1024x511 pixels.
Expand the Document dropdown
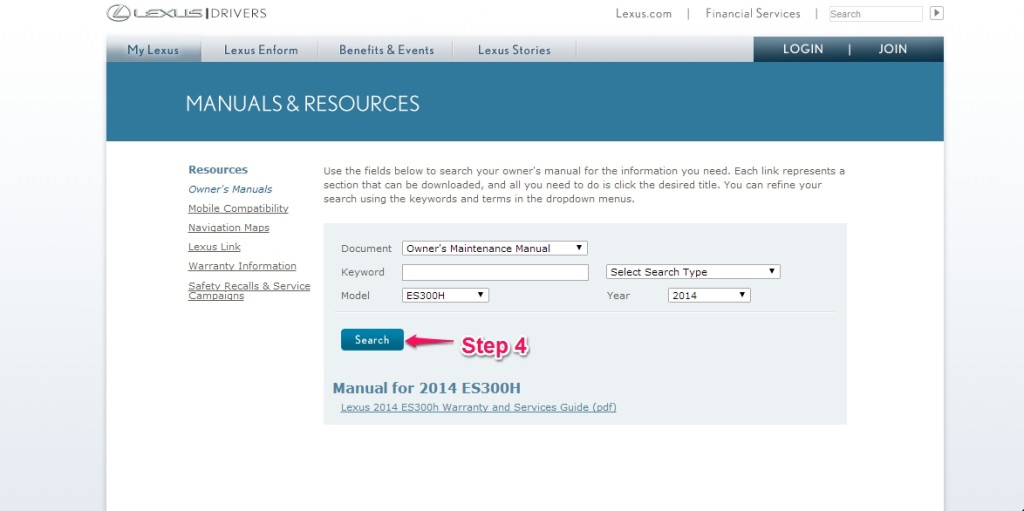click(x=494, y=248)
